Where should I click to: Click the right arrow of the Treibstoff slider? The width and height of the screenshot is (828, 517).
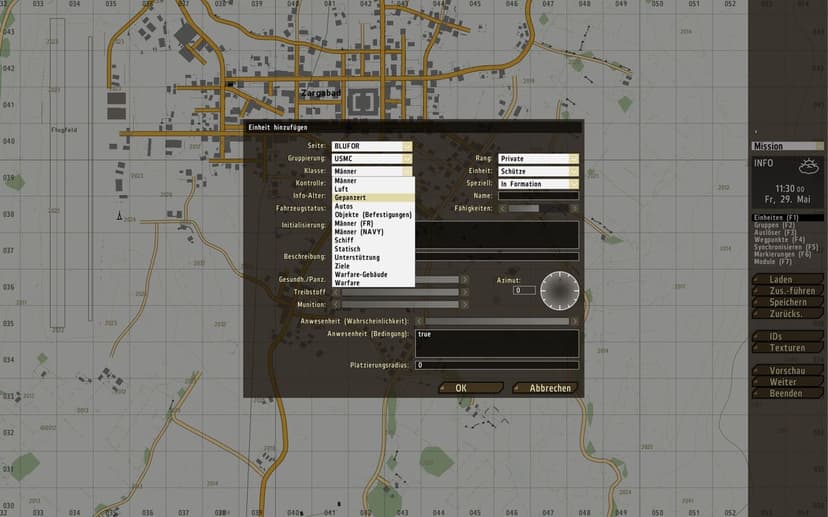465,292
